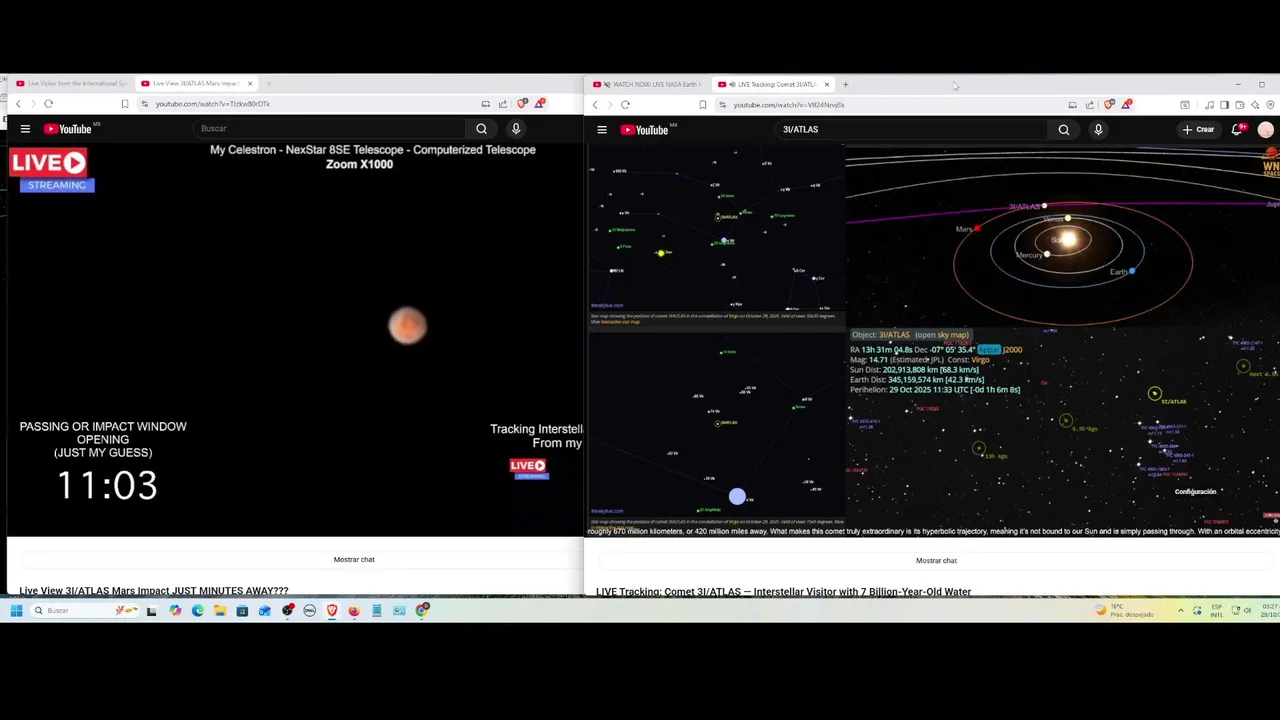Image resolution: width=1280 pixels, height=720 pixels.
Task: Click share icon in left address bar
Action: tap(503, 104)
